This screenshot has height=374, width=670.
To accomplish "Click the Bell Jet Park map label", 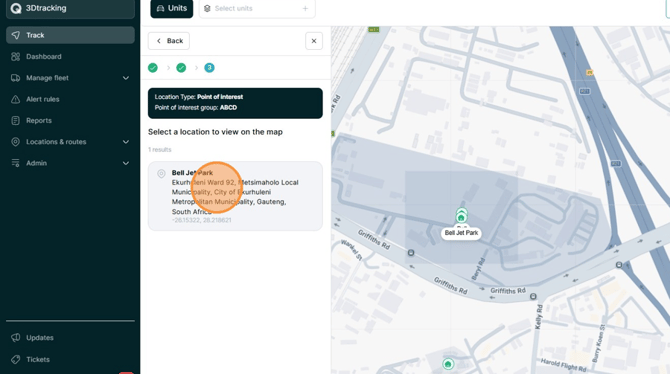I will (461, 233).
